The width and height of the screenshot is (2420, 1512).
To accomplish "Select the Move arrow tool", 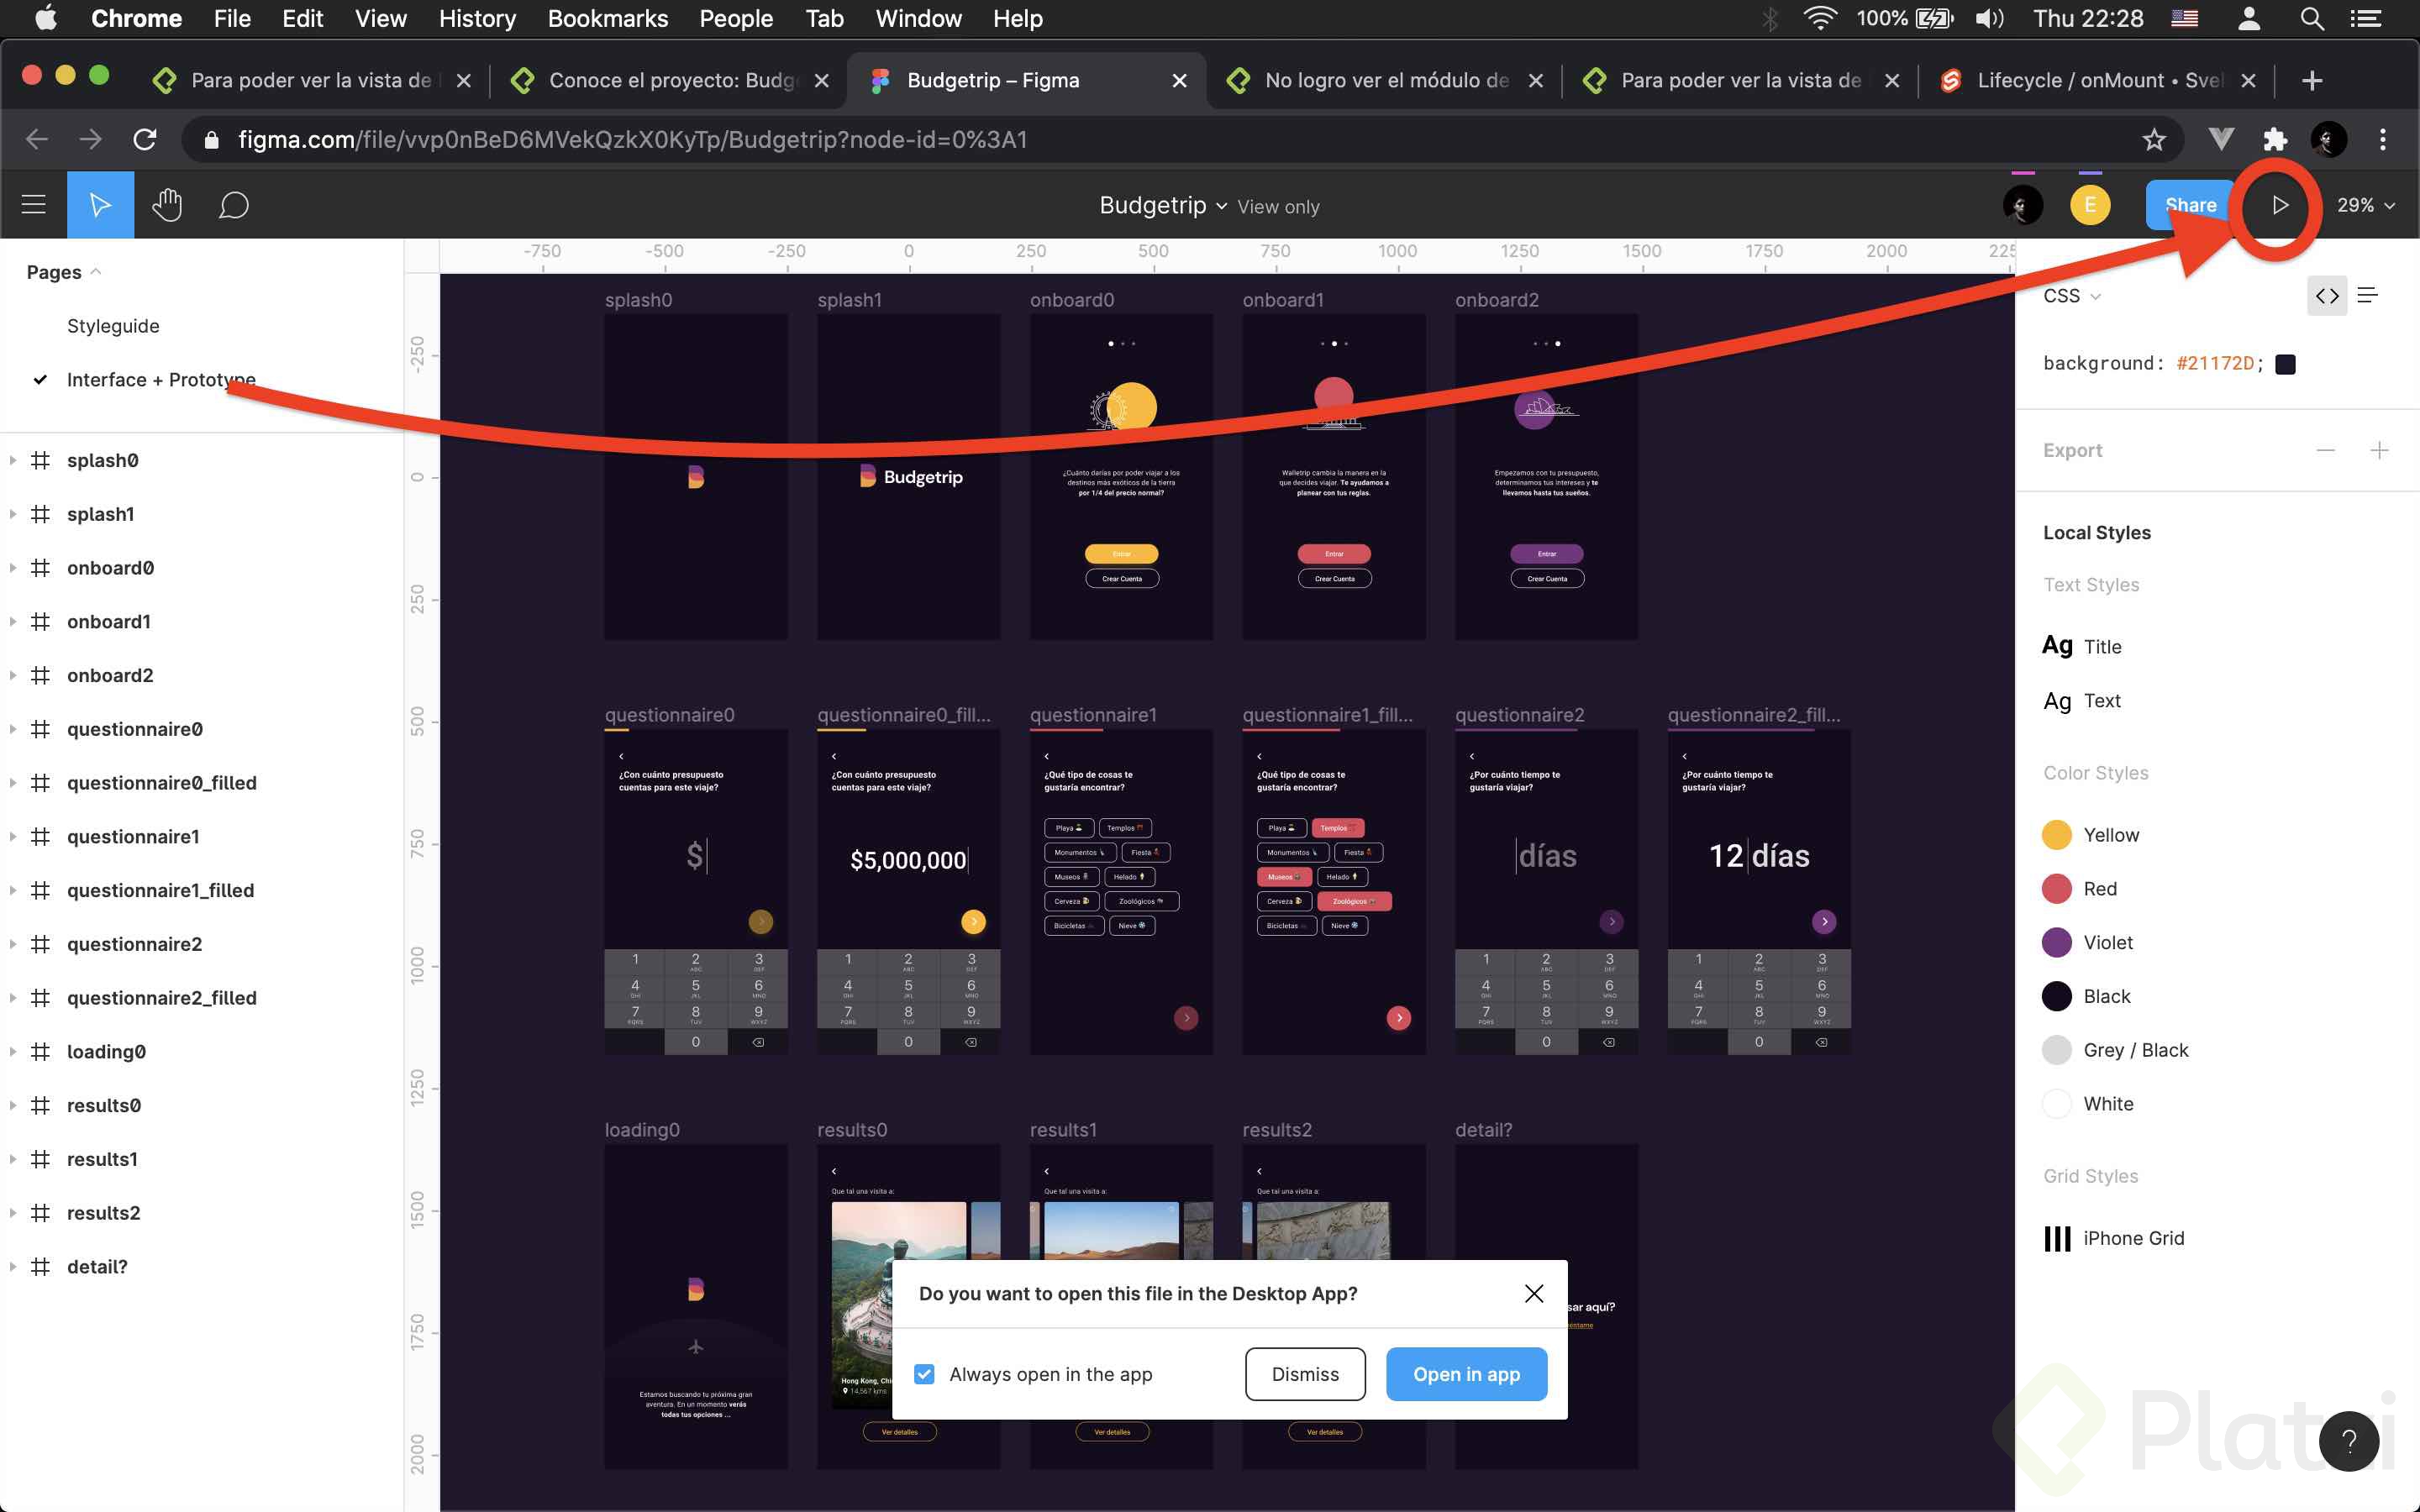I will tap(100, 205).
